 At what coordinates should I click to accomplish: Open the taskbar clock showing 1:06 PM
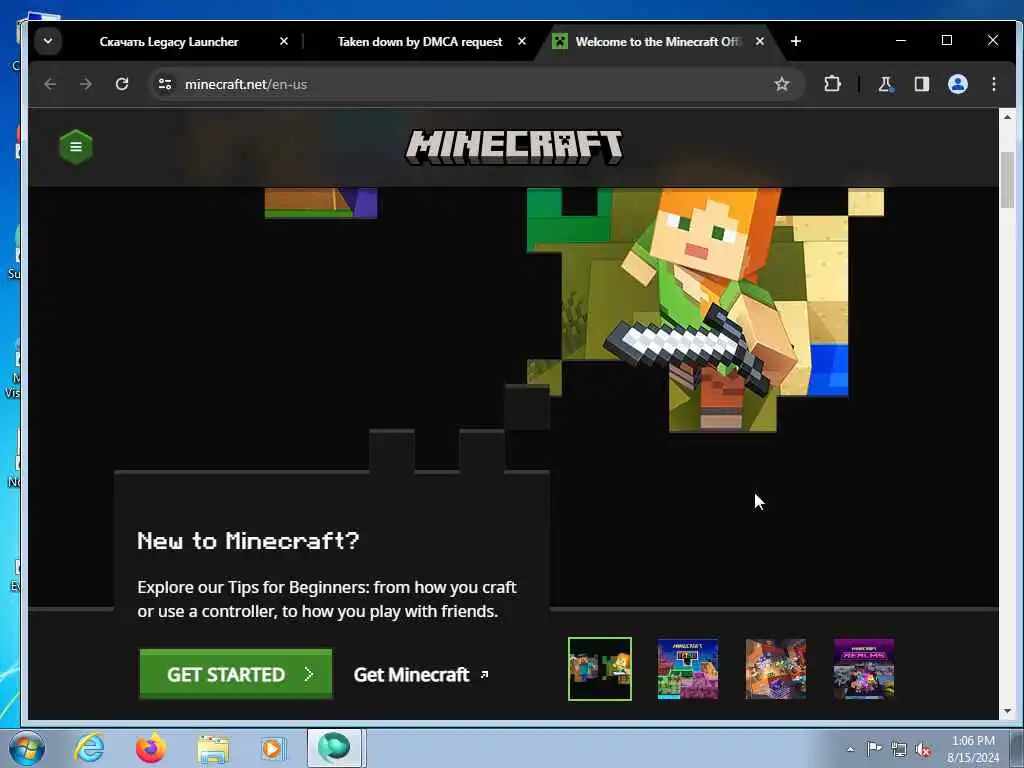(x=973, y=749)
